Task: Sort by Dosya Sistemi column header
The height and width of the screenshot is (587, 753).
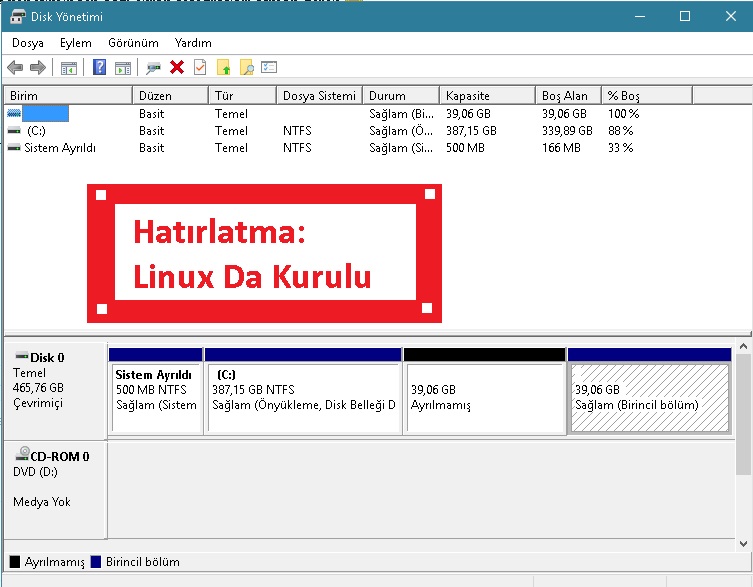Action: point(319,96)
